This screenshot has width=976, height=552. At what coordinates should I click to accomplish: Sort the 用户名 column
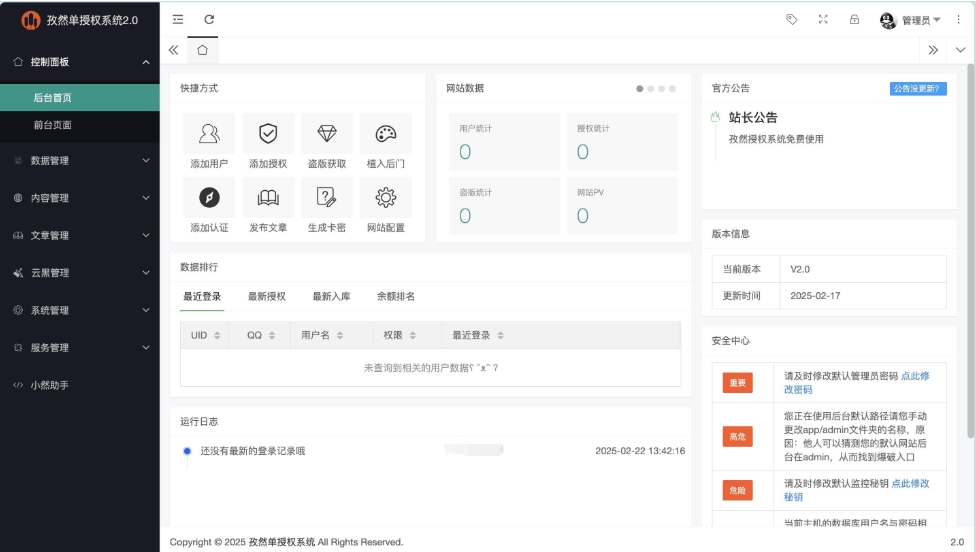pyautogui.click(x=340, y=335)
